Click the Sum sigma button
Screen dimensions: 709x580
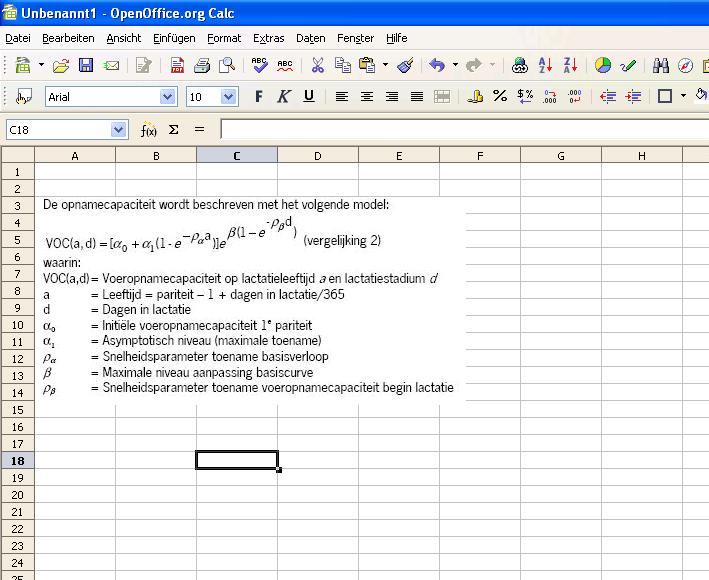174,130
